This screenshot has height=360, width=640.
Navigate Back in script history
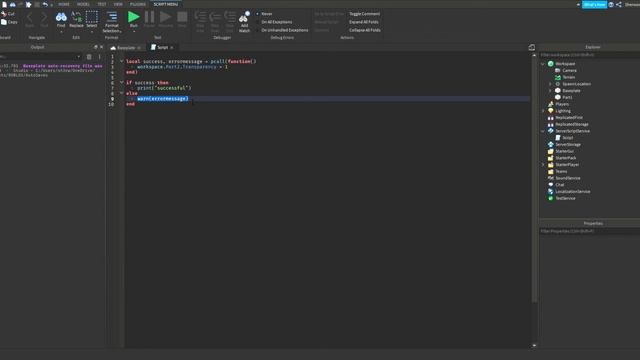(29, 17)
